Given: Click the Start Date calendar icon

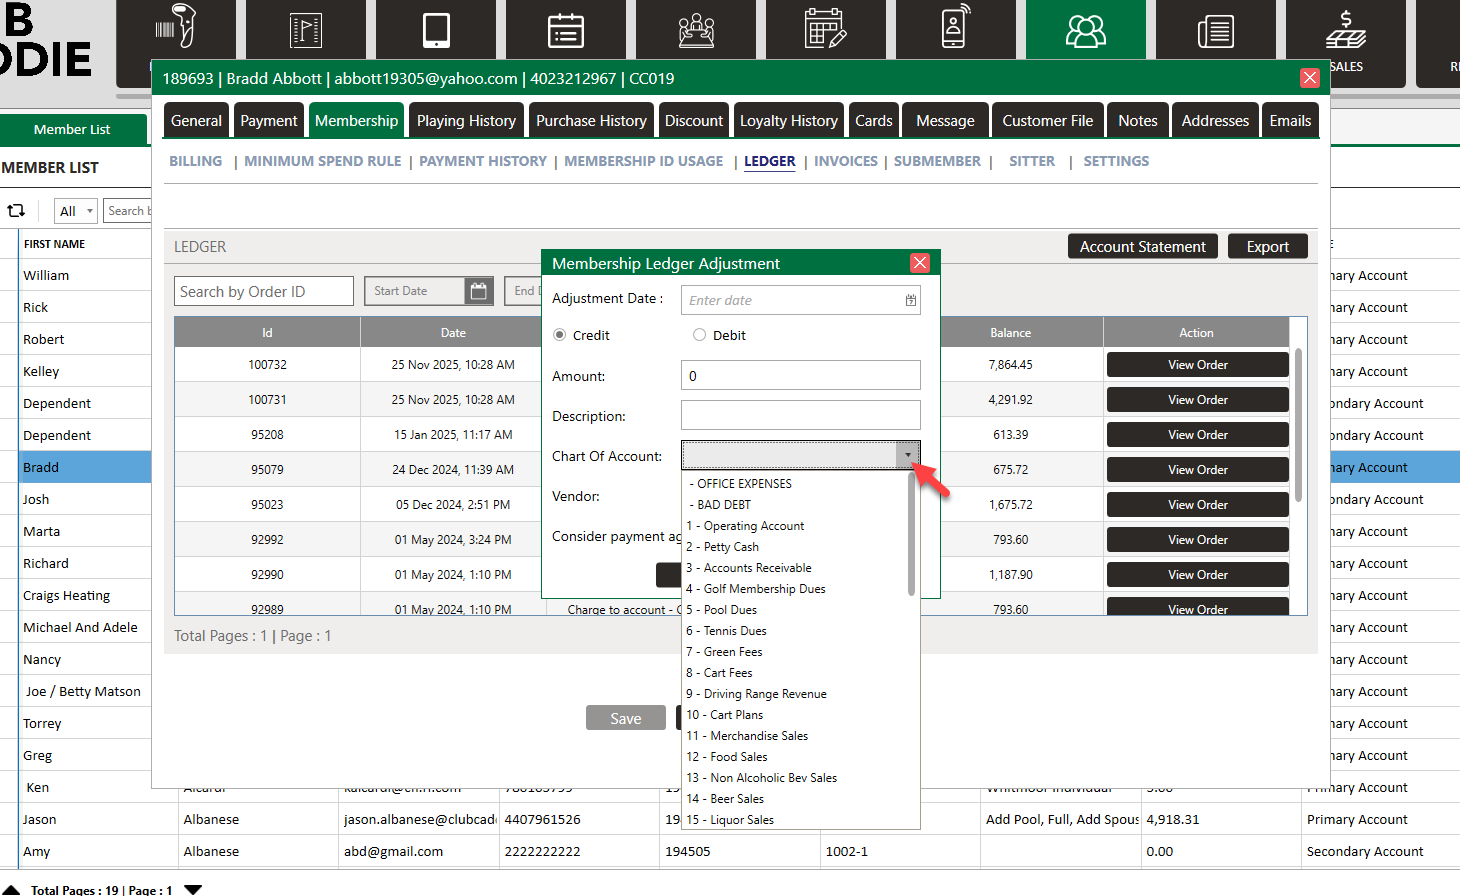Looking at the screenshot, I should (479, 291).
